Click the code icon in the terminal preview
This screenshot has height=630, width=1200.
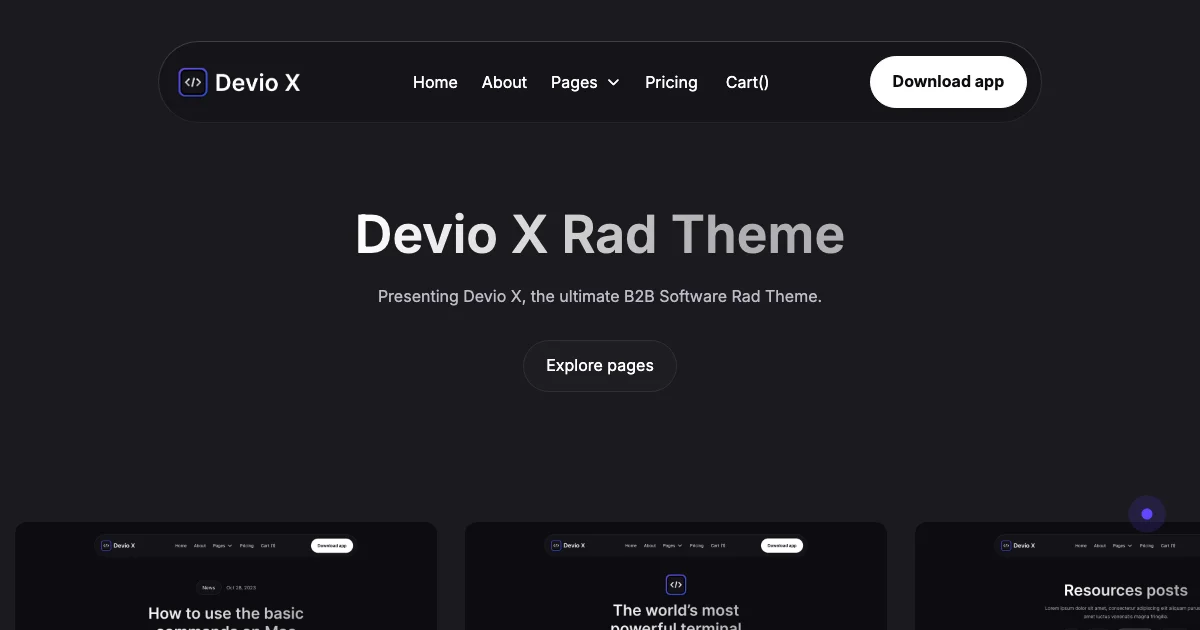tap(676, 584)
